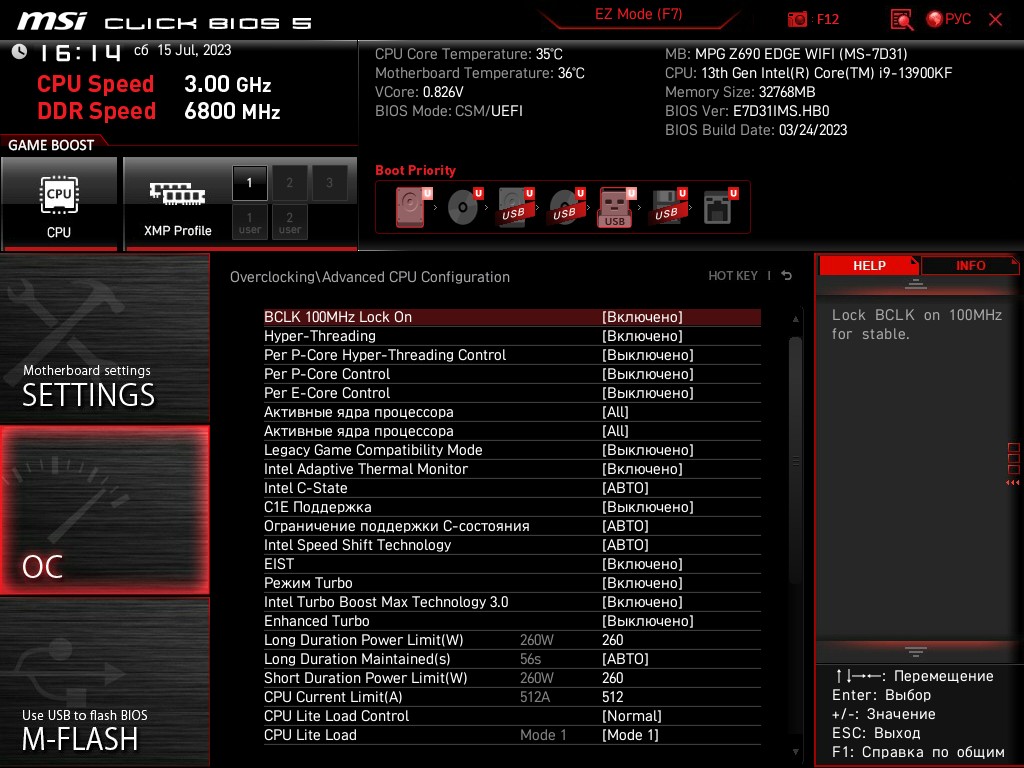This screenshot has width=1024, height=768.
Task: Open Per E-Core Control options
Action: click(x=512, y=393)
